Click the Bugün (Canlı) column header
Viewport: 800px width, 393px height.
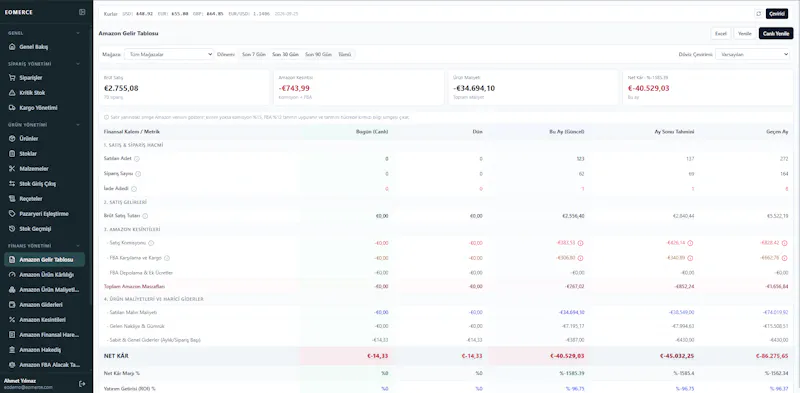click(372, 132)
